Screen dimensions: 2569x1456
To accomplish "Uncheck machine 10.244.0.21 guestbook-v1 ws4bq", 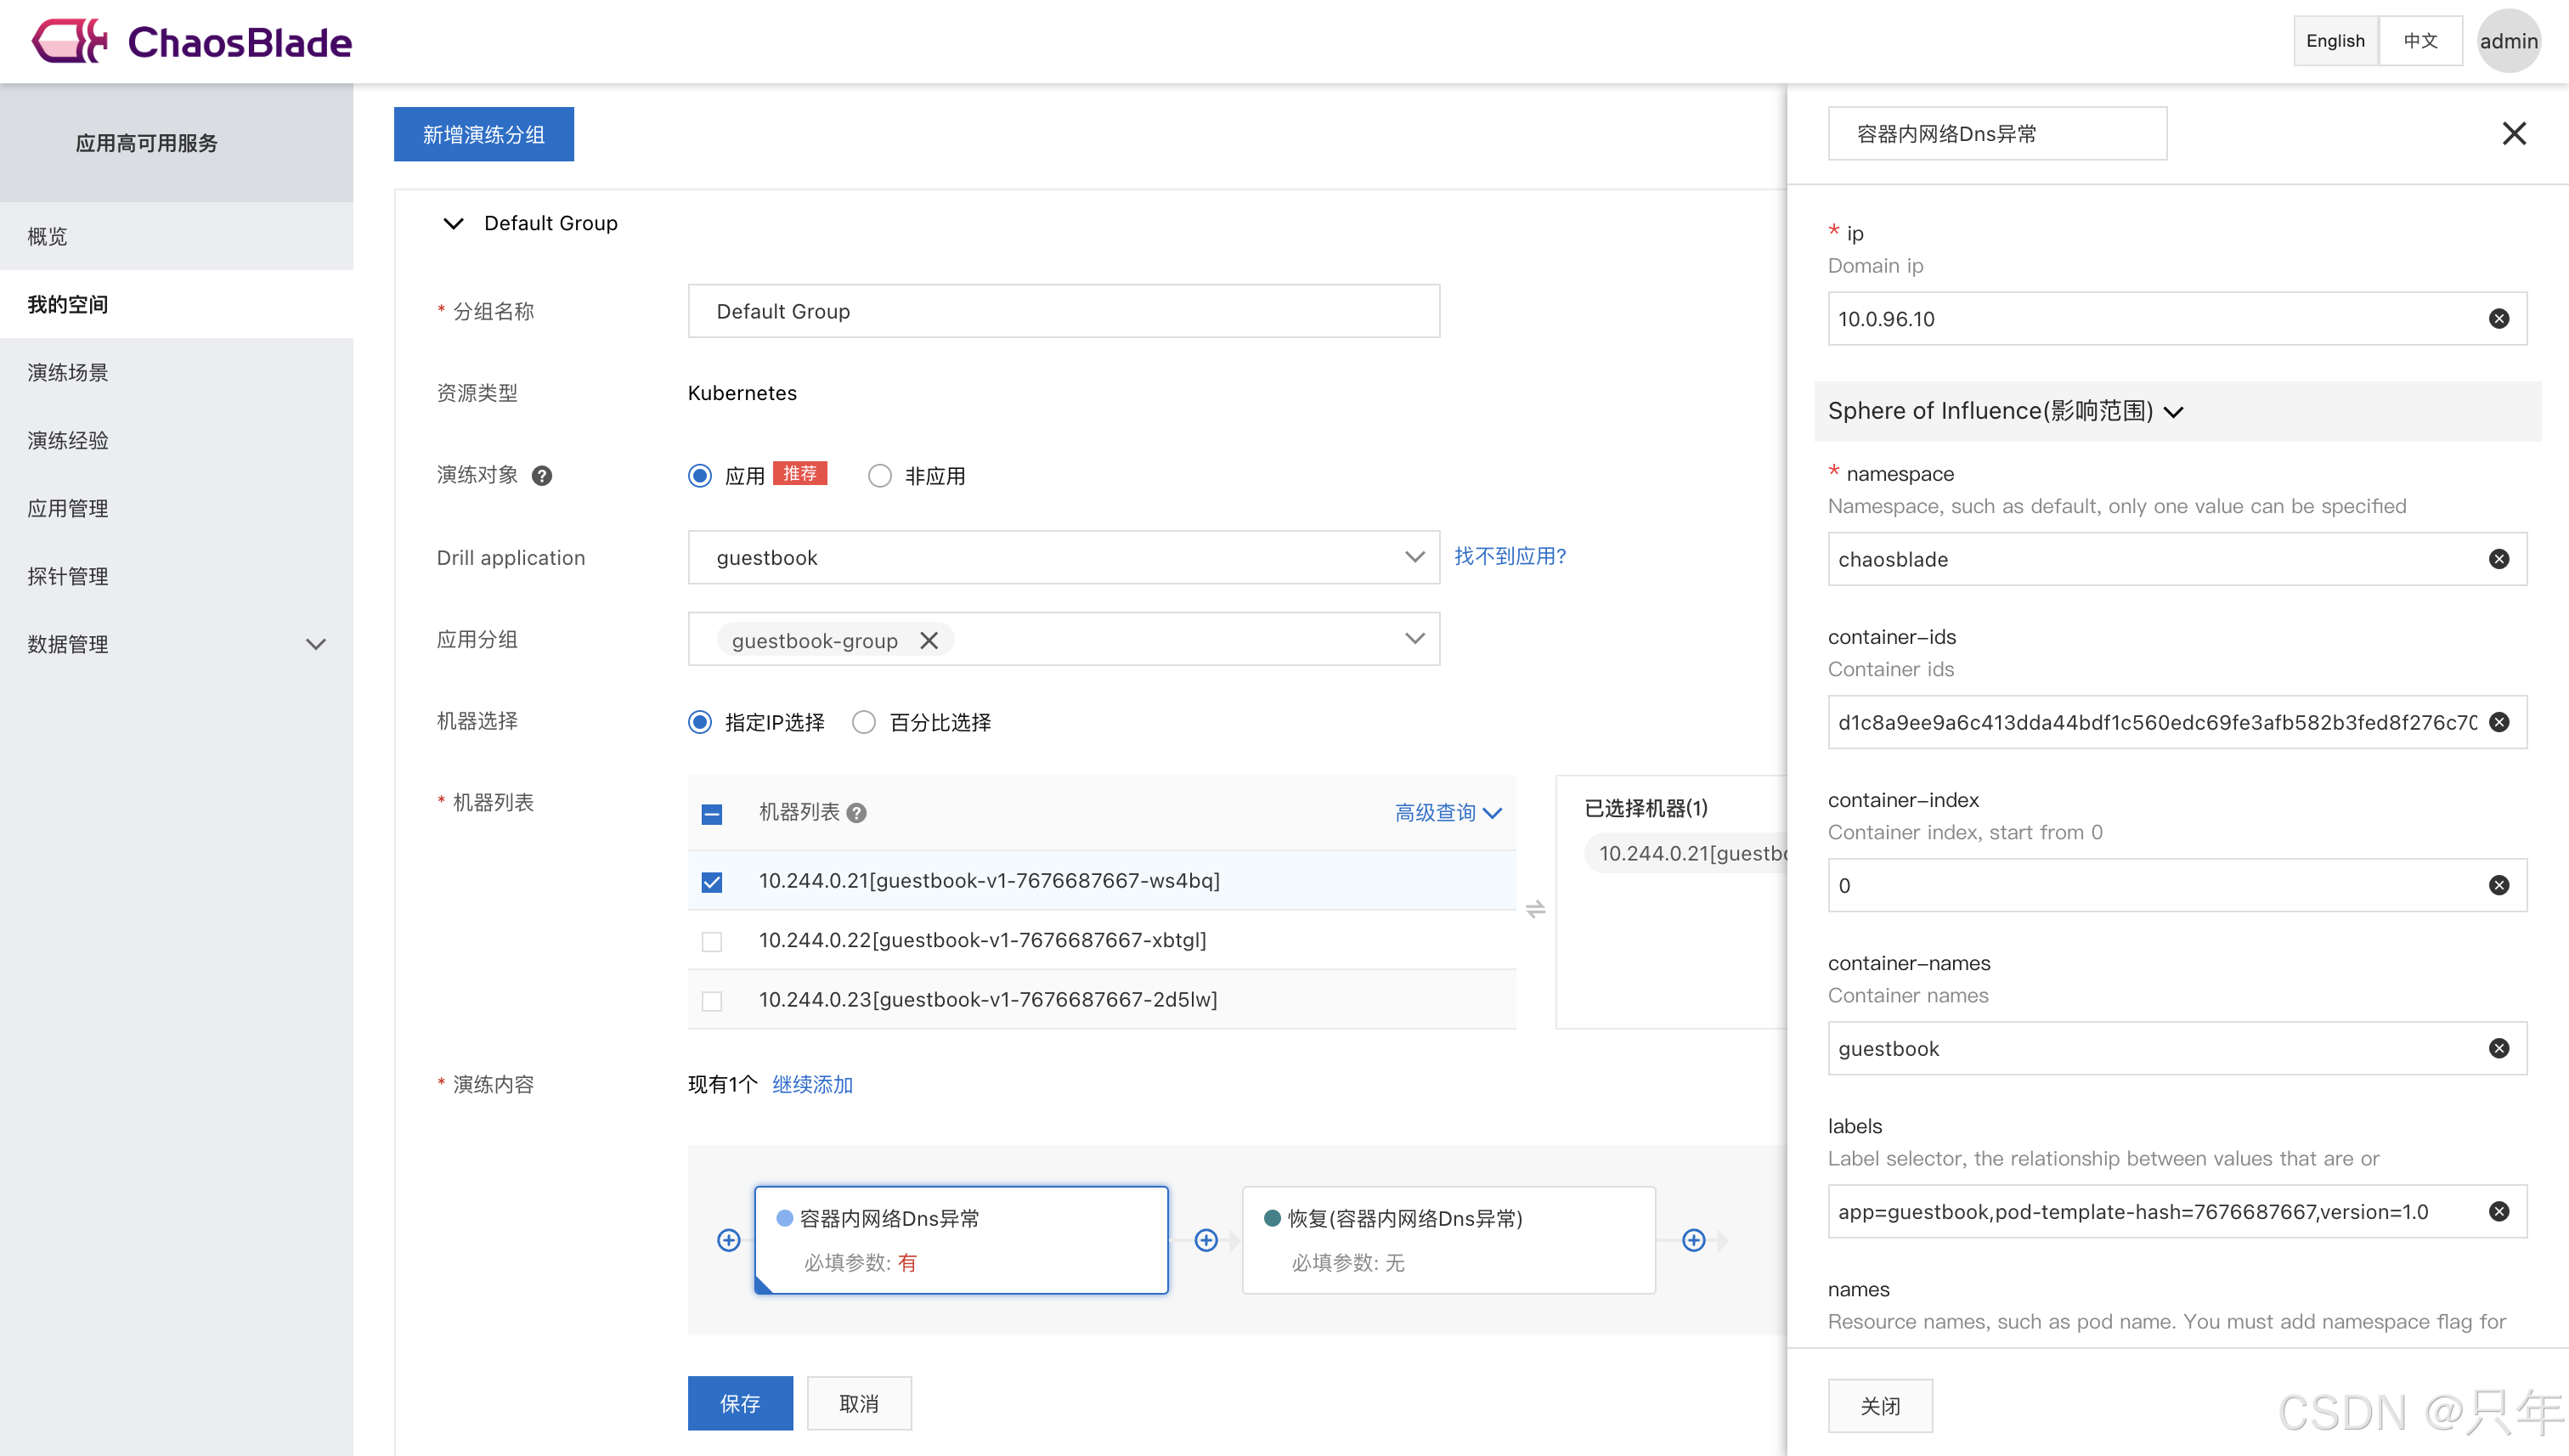I will (x=711, y=882).
